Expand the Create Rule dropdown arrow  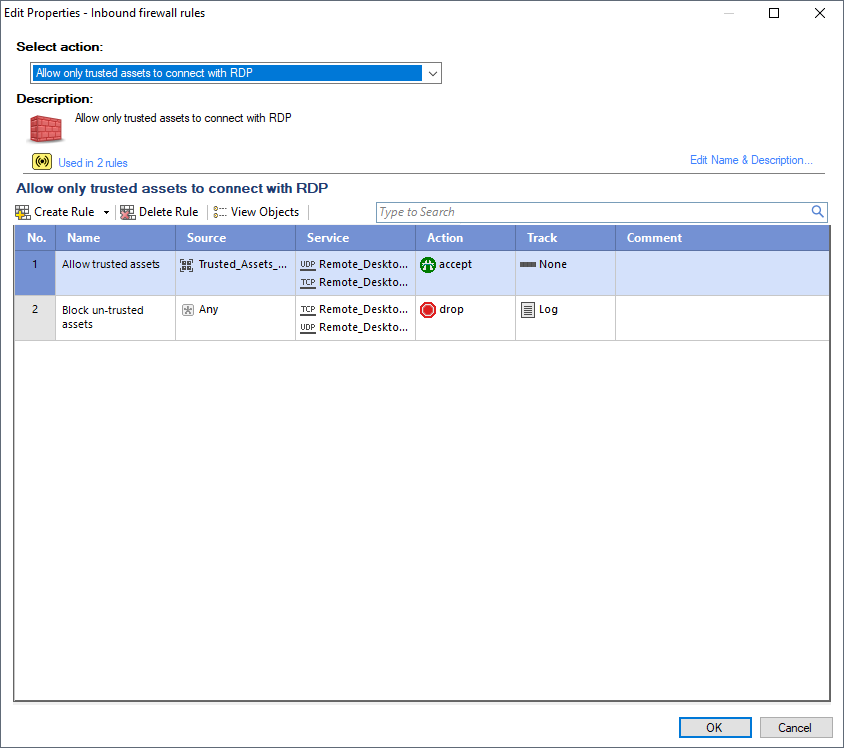[x=106, y=213]
